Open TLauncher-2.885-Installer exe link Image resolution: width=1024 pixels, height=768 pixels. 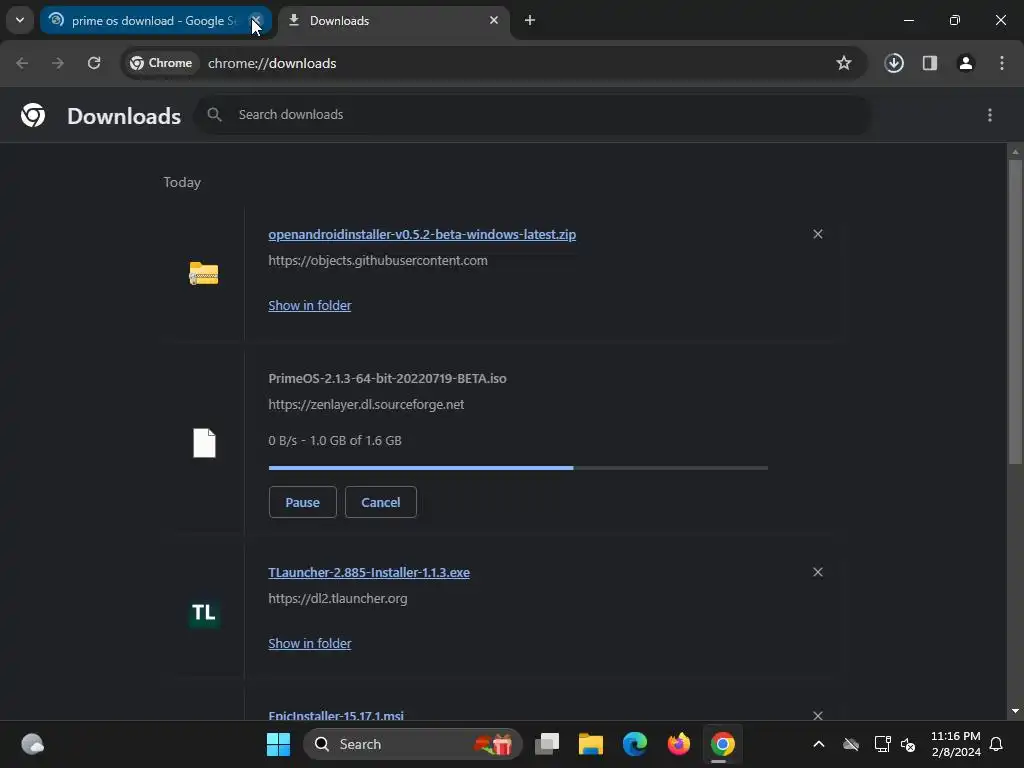[369, 573]
